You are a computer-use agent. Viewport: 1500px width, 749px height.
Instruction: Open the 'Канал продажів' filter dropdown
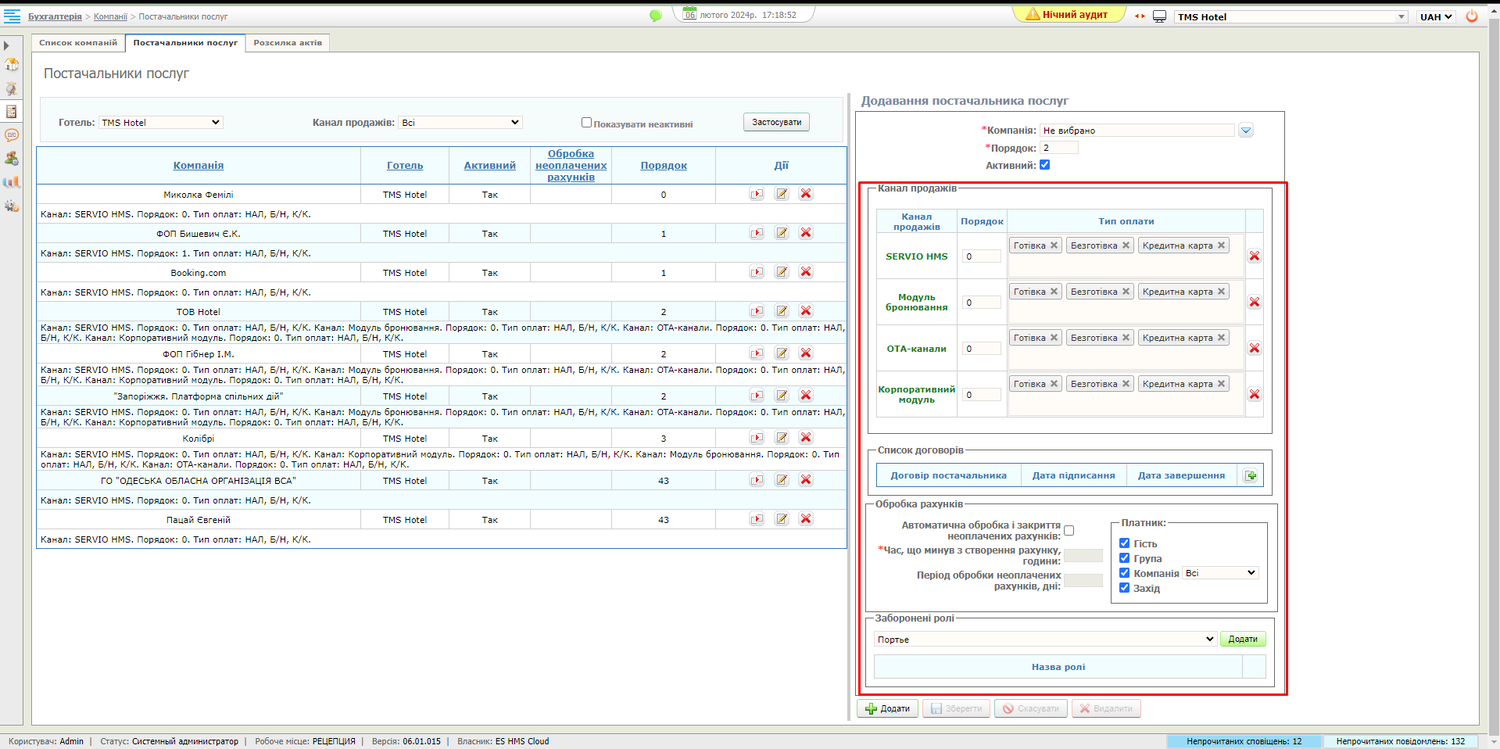[x=459, y=122]
